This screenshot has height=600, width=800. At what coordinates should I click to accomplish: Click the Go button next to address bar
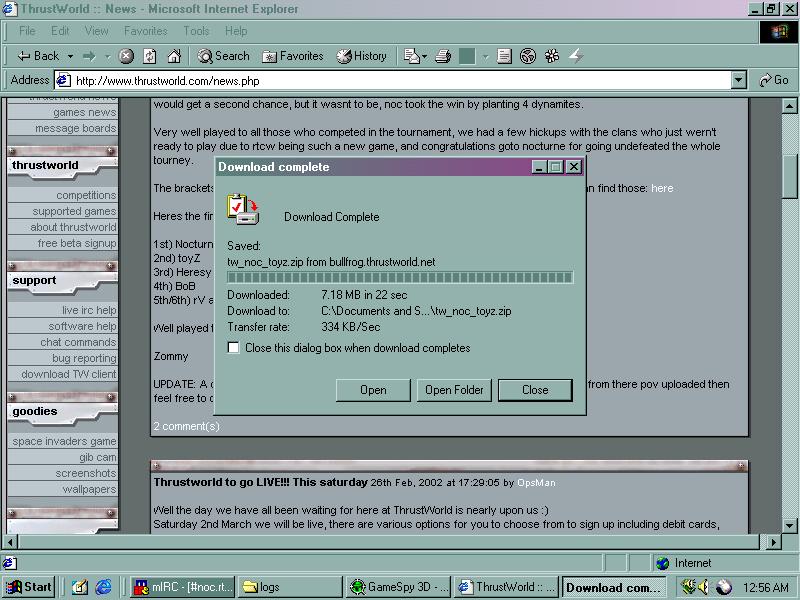773,80
